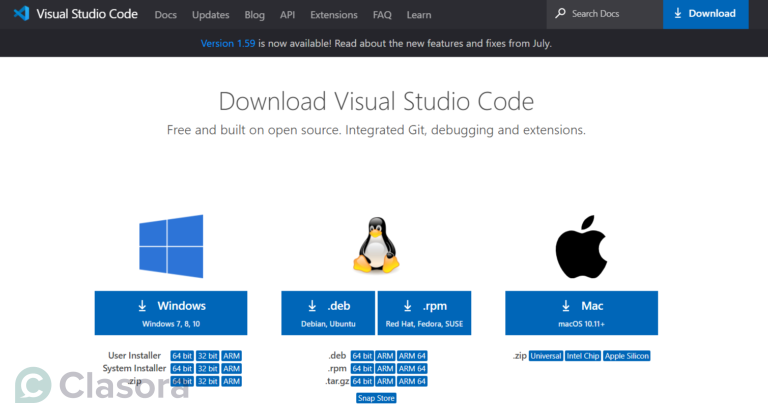Click the Linux Tux penguin icon
Viewport: 768px width, 412px height.
[376, 245]
